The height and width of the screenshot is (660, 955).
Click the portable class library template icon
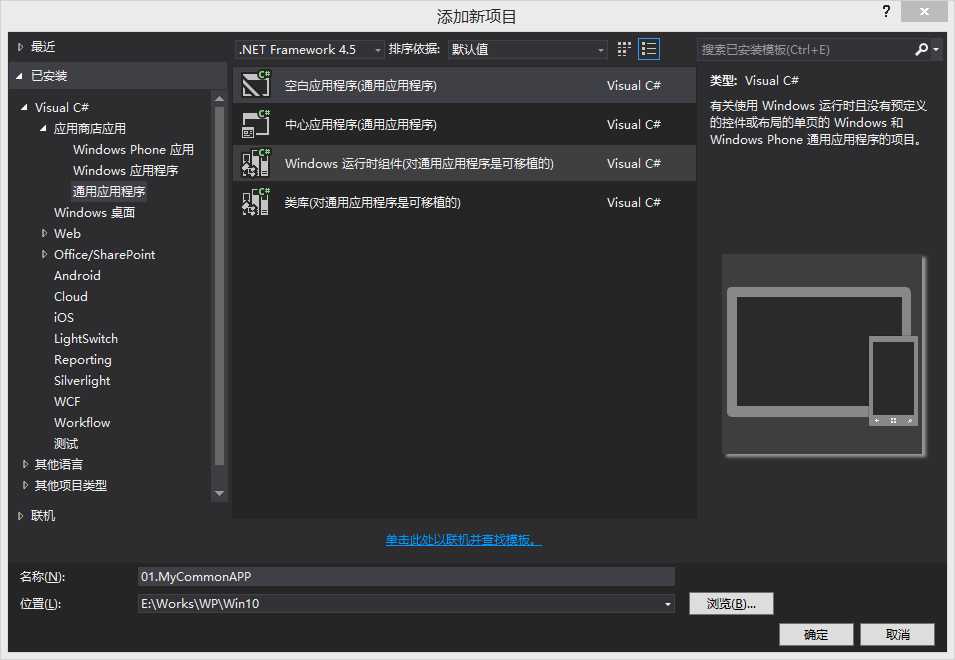tap(256, 202)
